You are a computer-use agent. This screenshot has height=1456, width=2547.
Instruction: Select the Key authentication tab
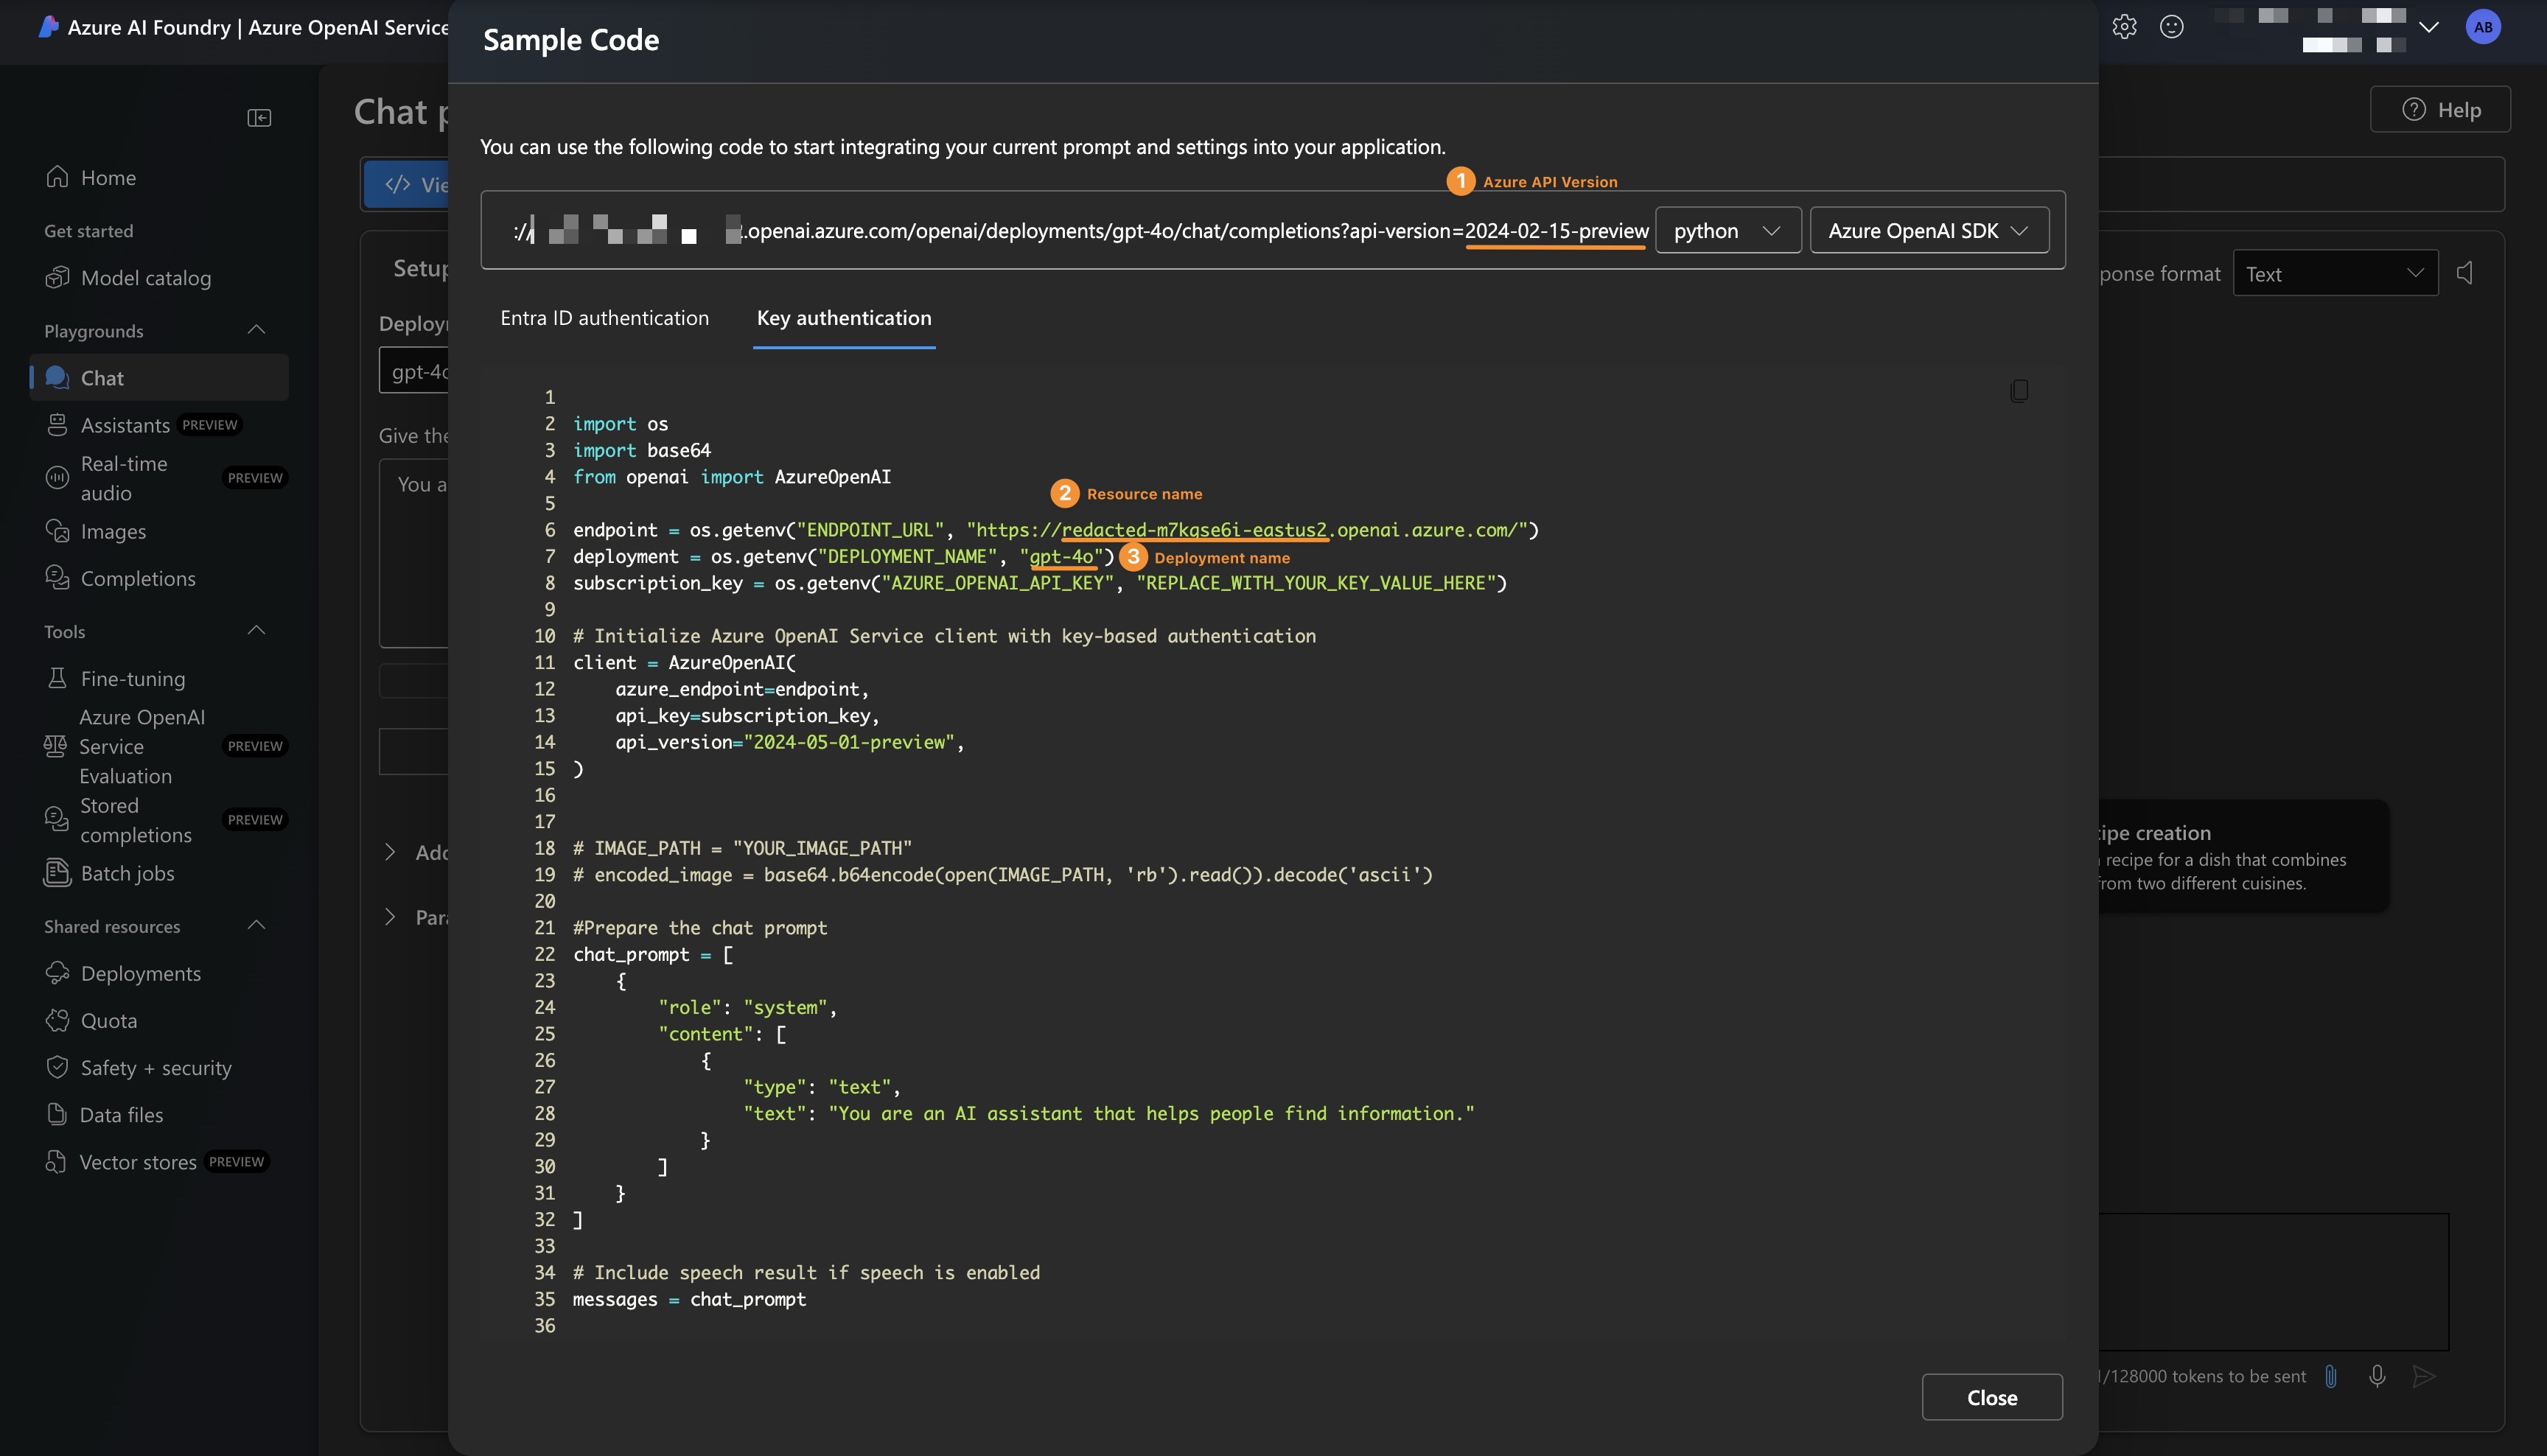(x=843, y=318)
